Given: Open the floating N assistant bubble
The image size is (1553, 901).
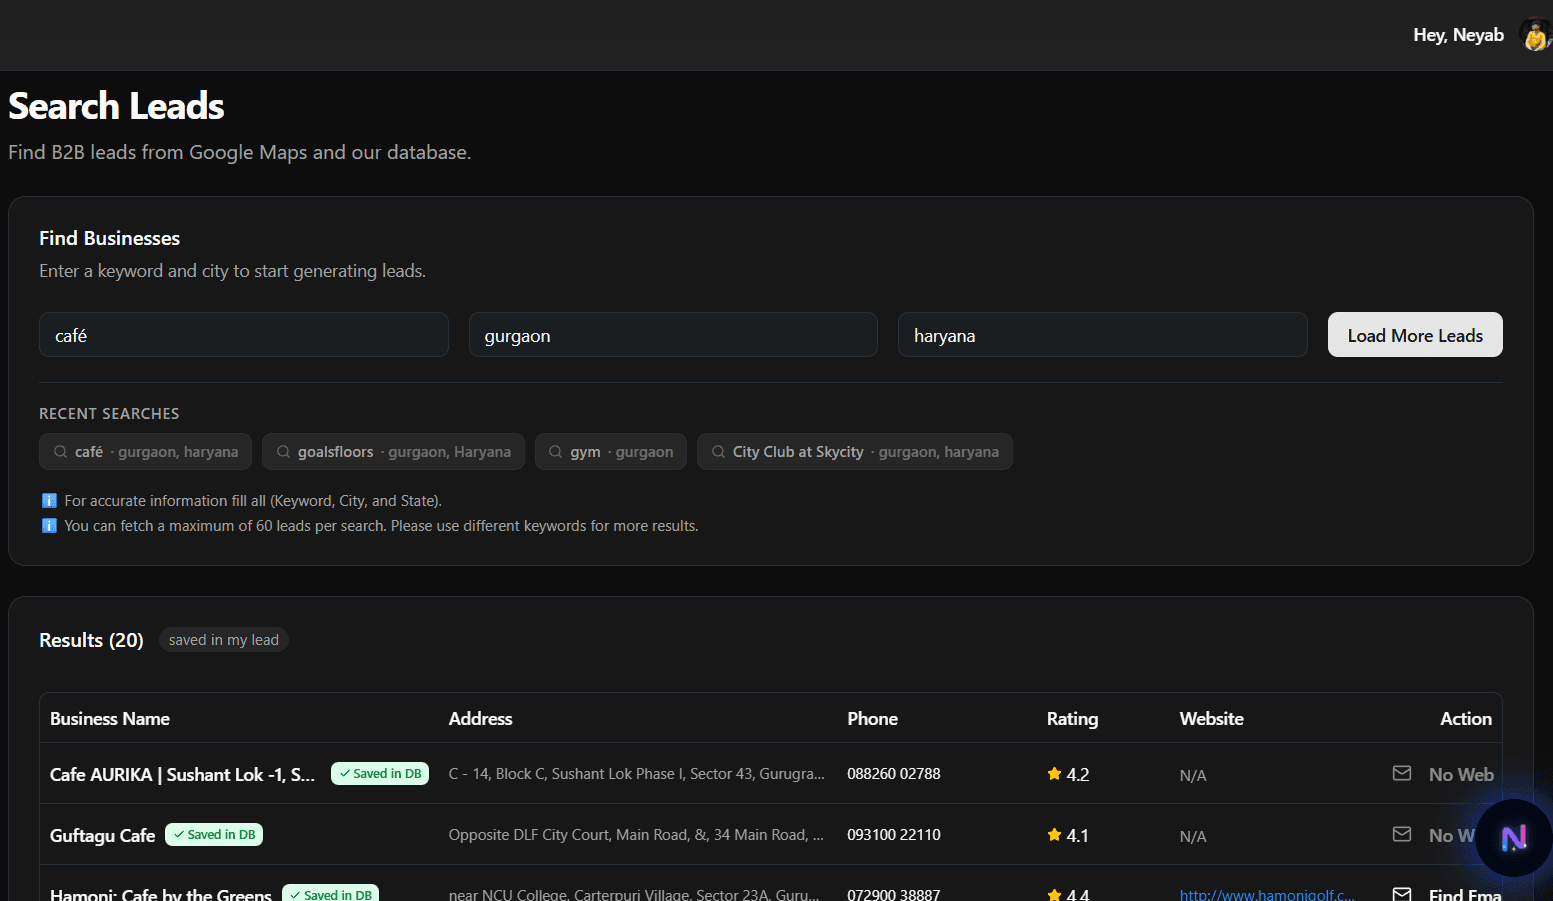Looking at the screenshot, I should [x=1514, y=838].
